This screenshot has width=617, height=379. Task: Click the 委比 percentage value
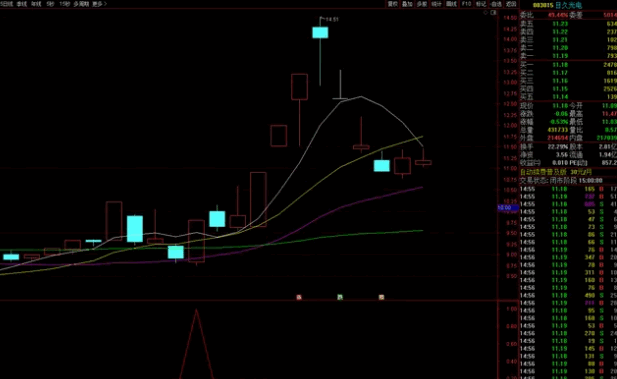(558, 15)
